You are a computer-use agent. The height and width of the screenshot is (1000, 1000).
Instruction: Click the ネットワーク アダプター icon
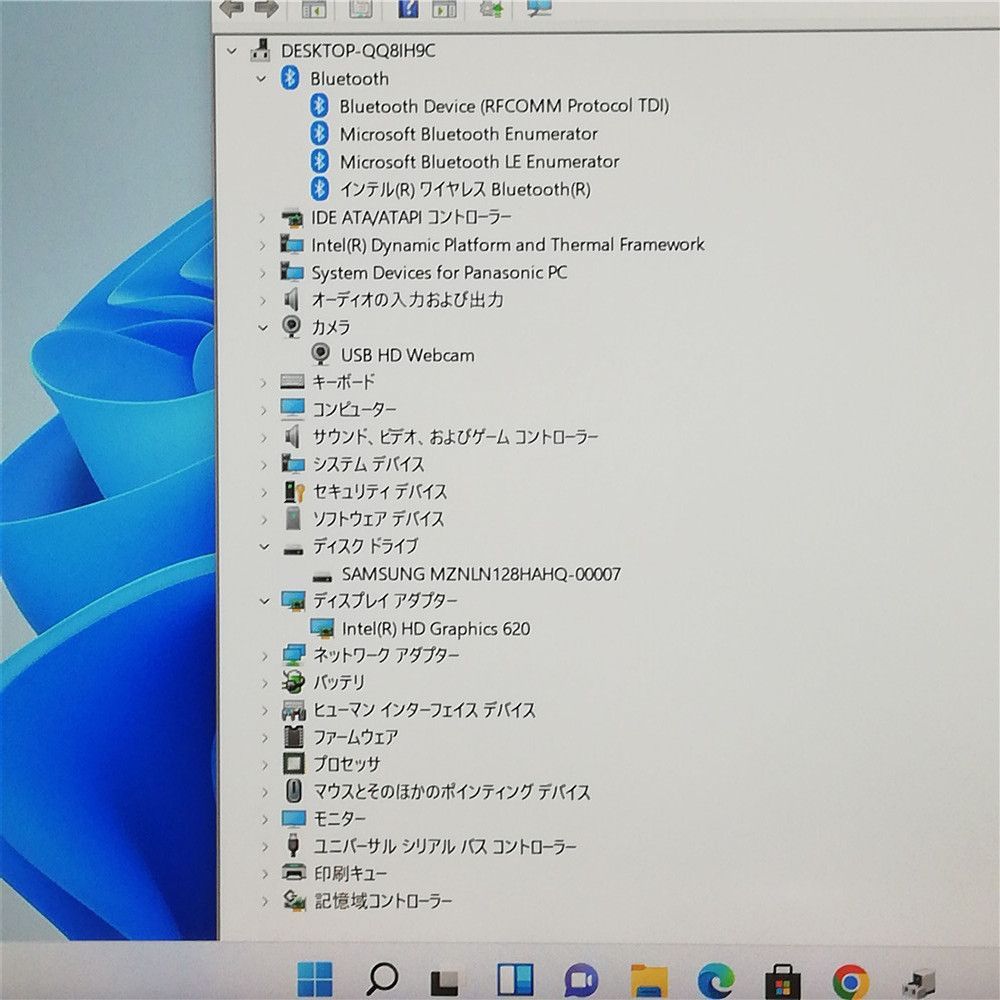click(294, 655)
